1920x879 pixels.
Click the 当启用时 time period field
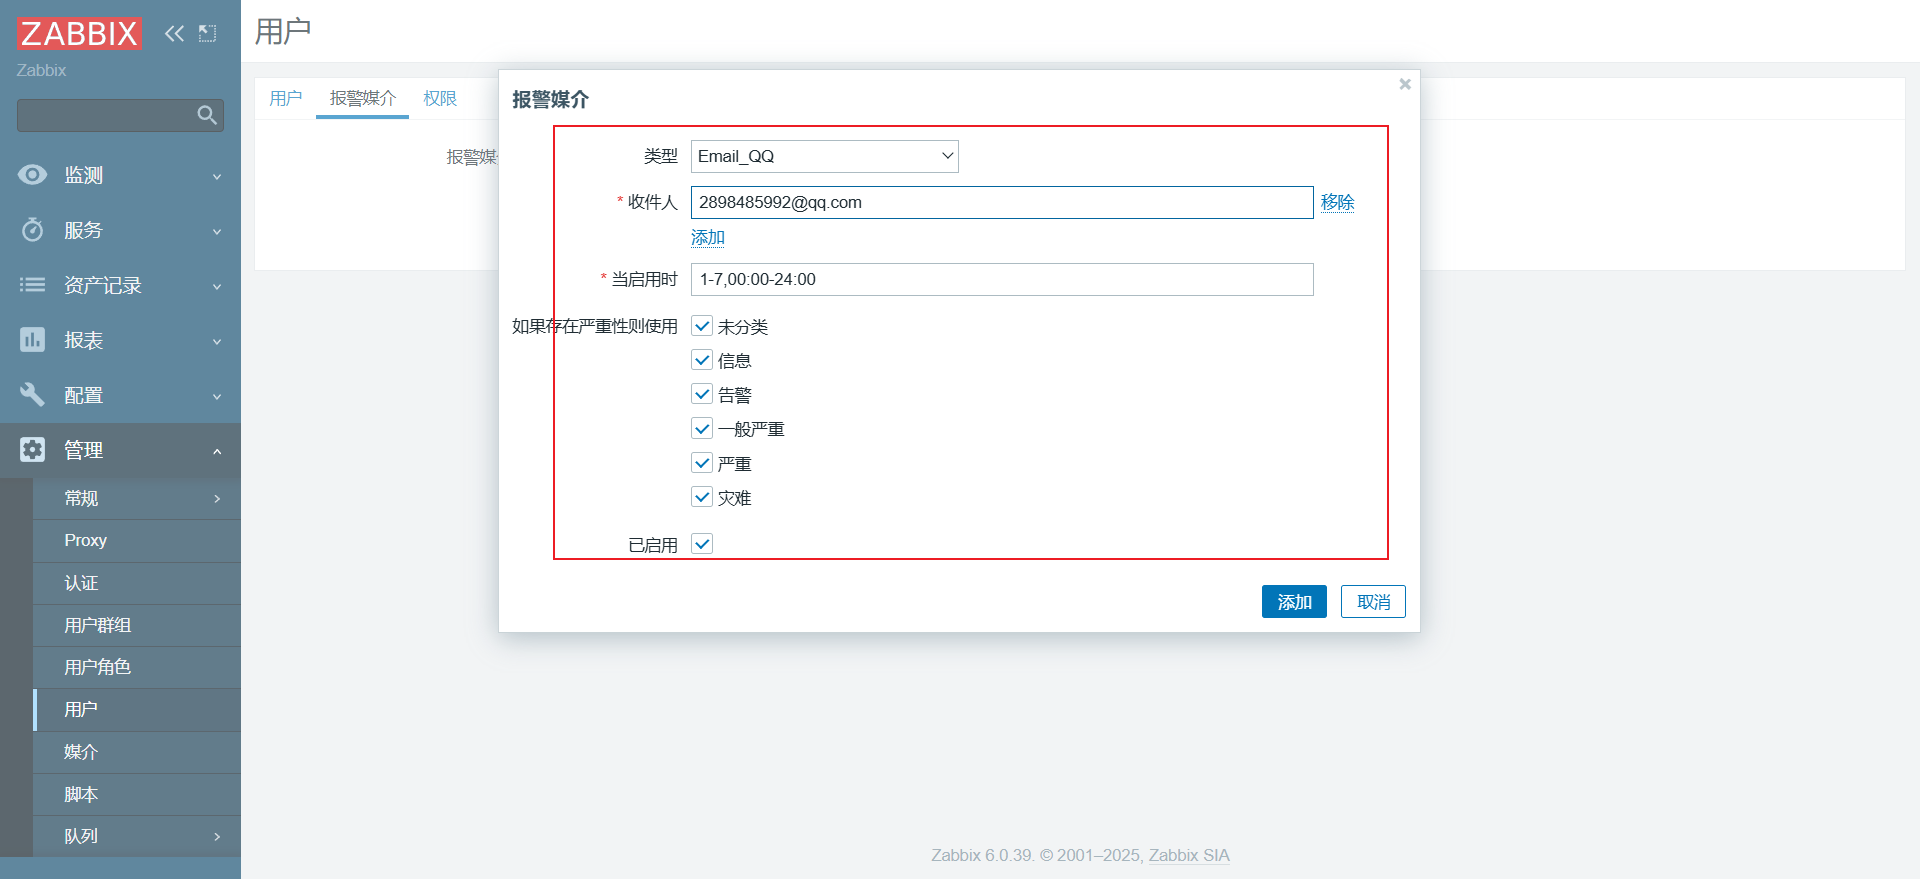1001,279
